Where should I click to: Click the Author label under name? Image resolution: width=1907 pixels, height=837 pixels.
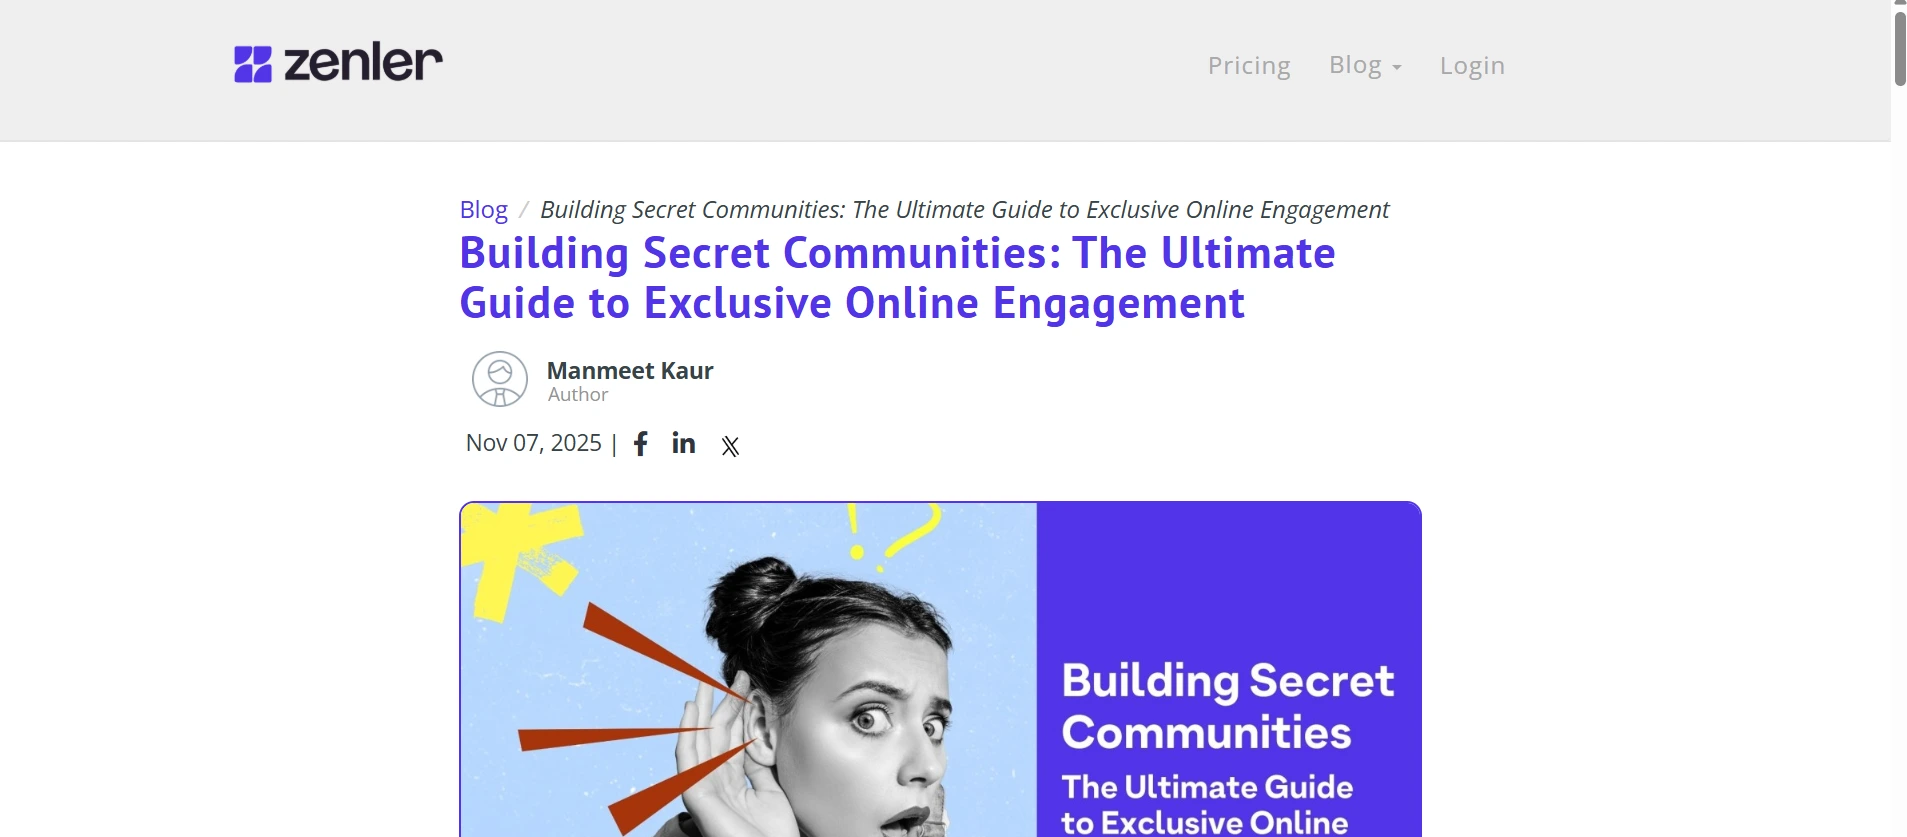pos(578,395)
